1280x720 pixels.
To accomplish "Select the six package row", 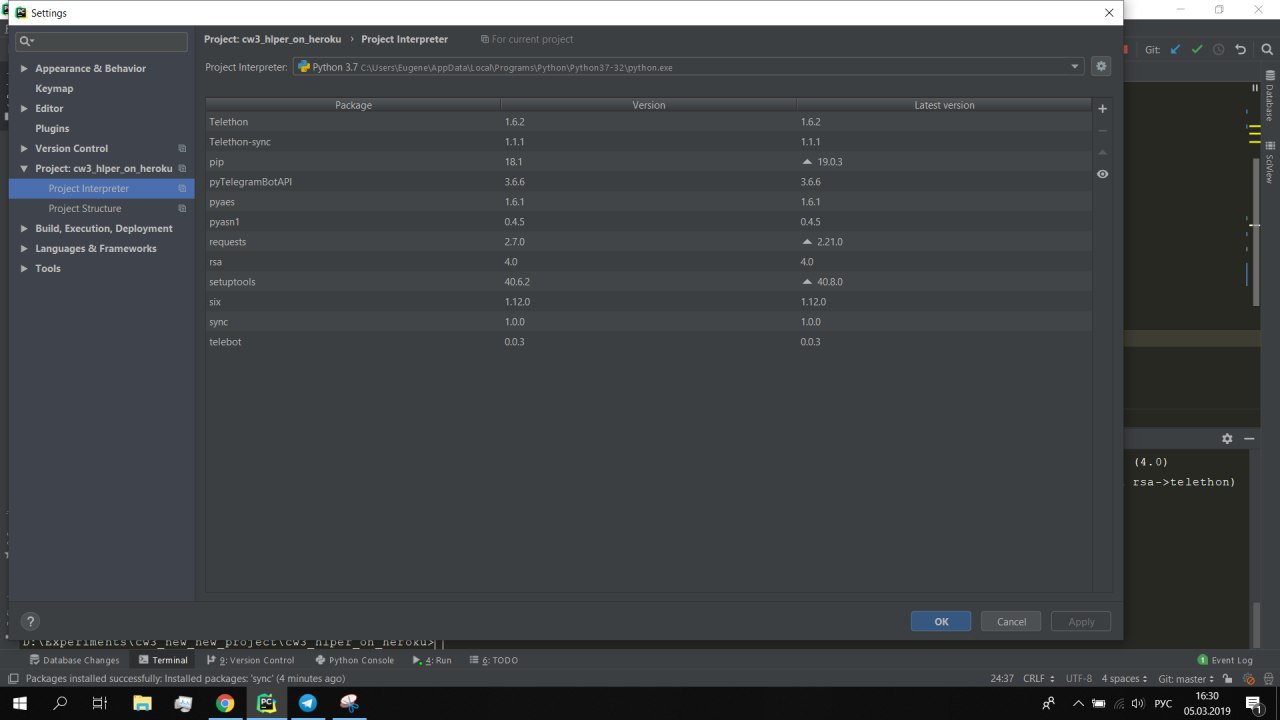I will pos(648,302).
